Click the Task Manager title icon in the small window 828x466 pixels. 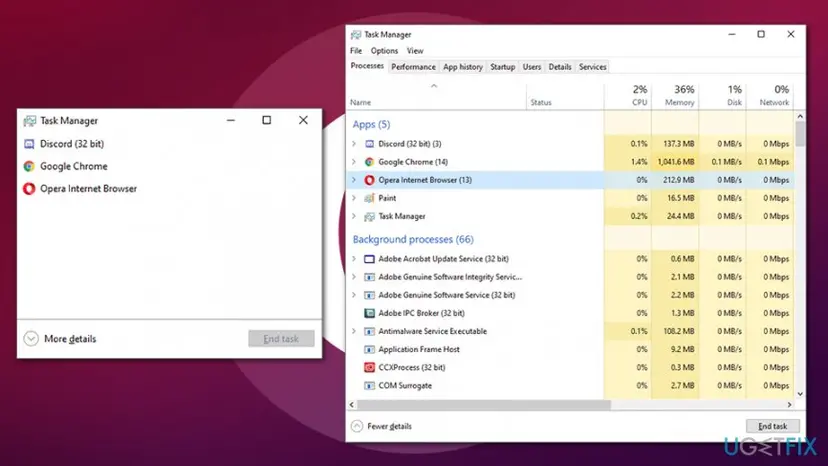pyautogui.click(x=30, y=121)
